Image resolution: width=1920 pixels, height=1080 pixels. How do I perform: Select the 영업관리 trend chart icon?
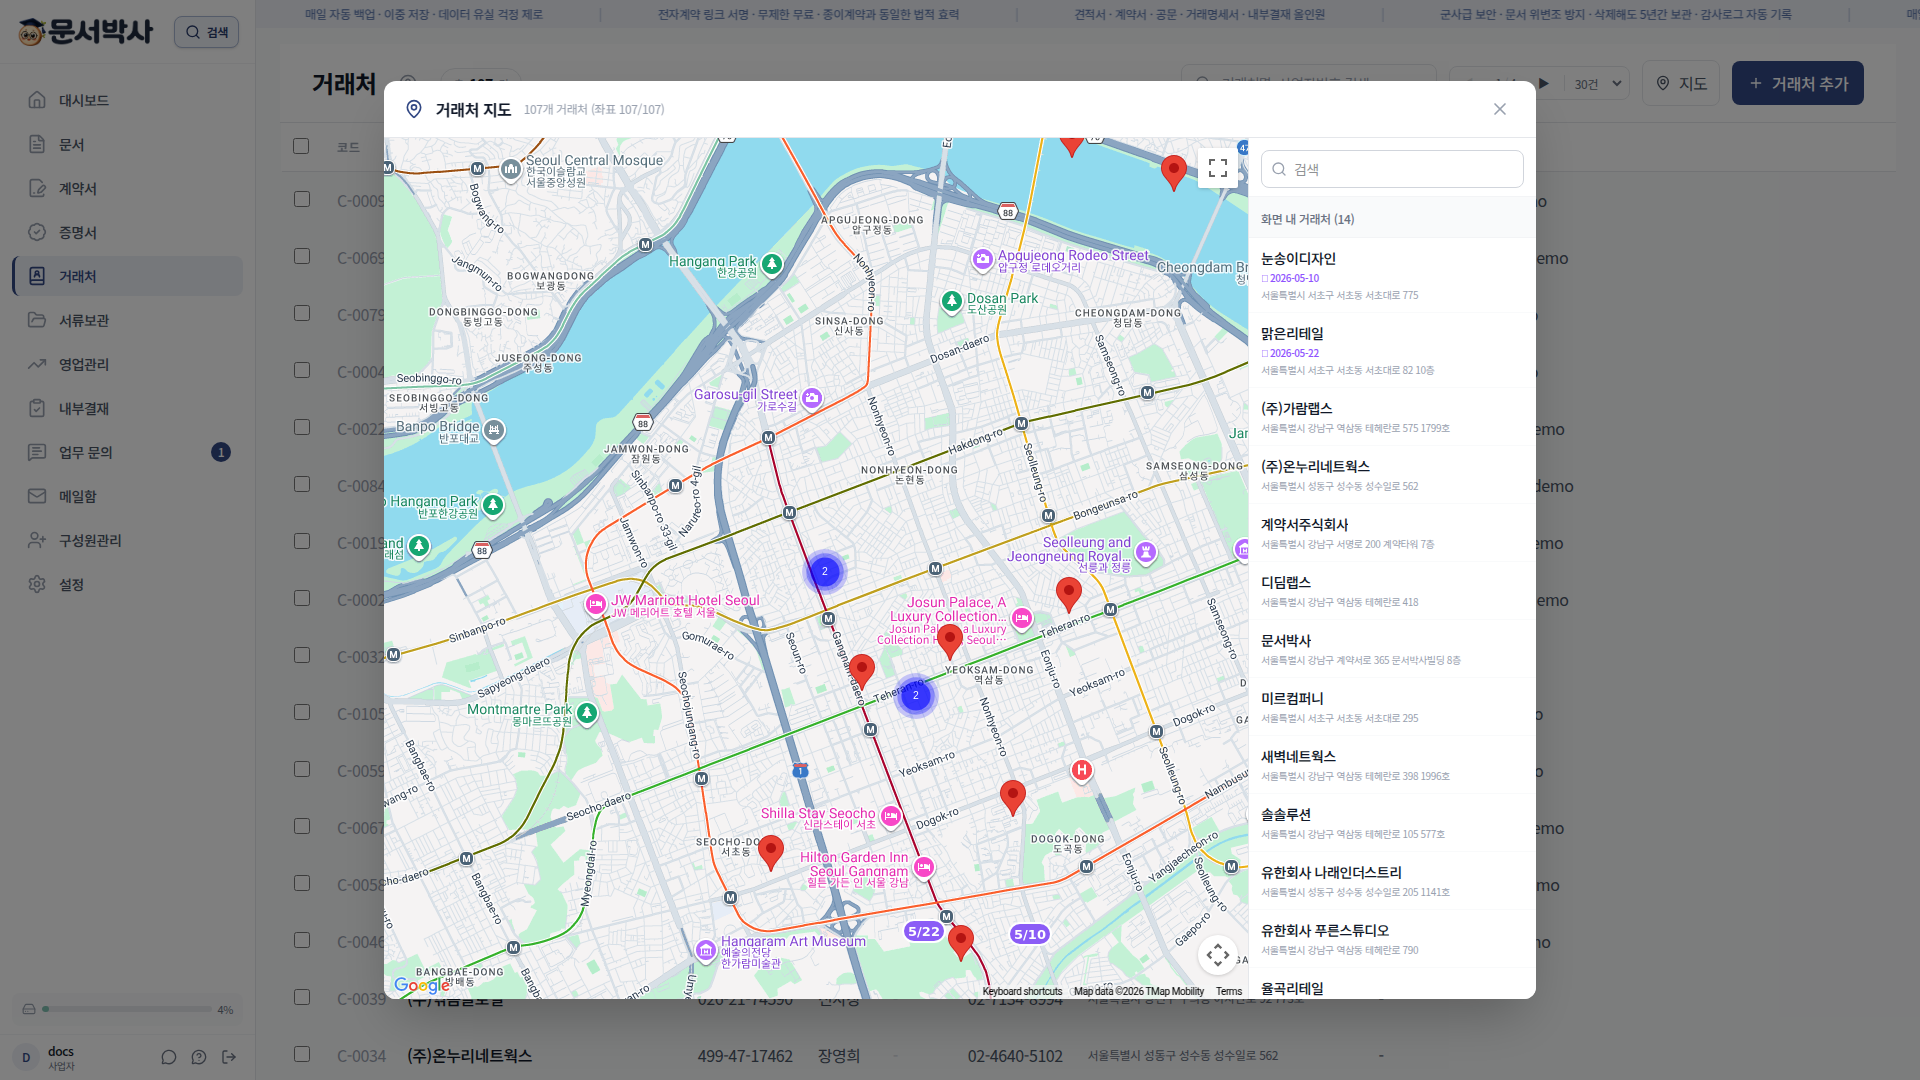[x=37, y=364]
